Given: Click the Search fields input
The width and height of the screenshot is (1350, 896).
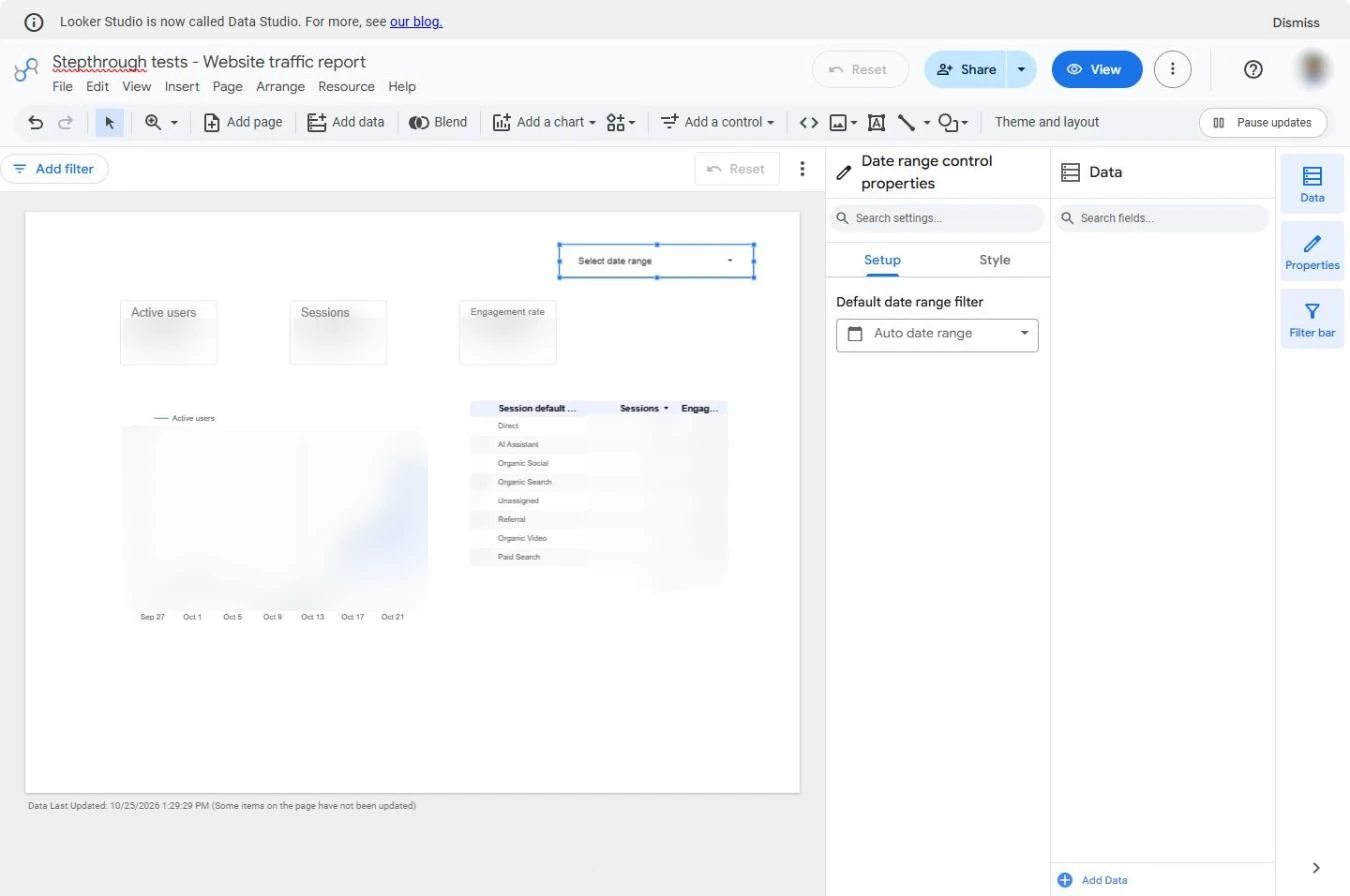Looking at the screenshot, I should [x=1162, y=218].
